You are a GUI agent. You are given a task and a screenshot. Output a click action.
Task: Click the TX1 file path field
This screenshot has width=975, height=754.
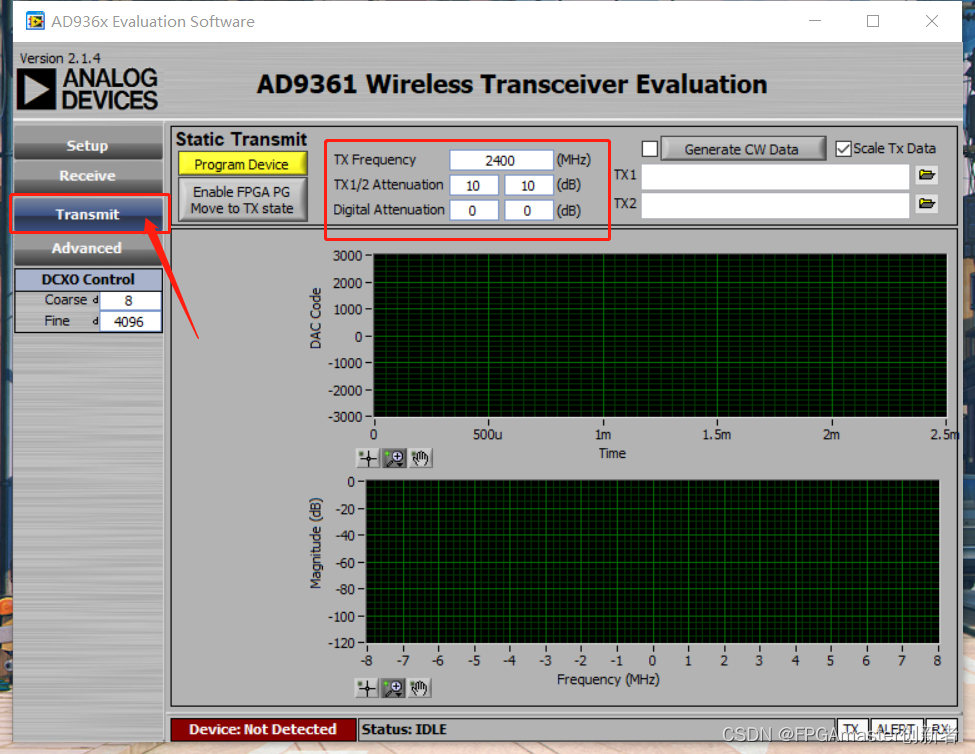(775, 177)
